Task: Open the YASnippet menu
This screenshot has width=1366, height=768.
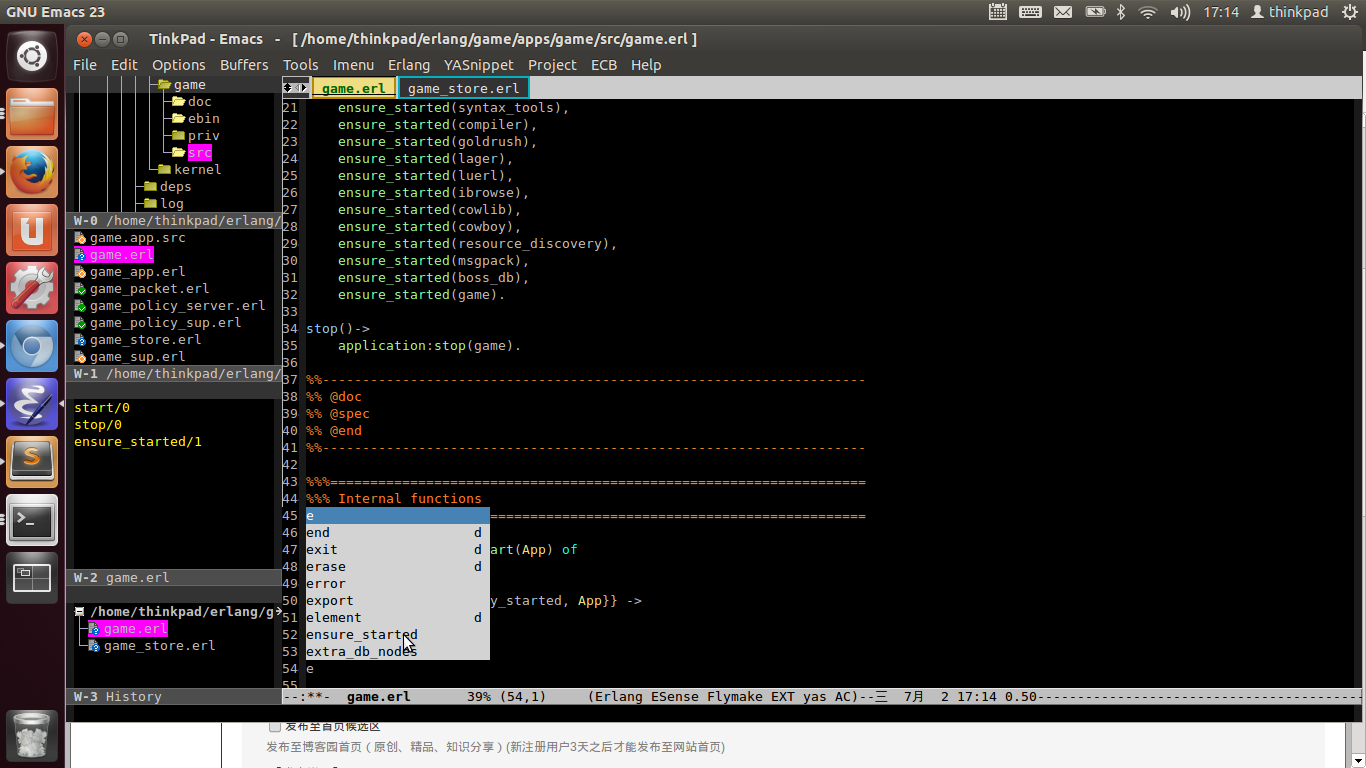Action: [479, 65]
